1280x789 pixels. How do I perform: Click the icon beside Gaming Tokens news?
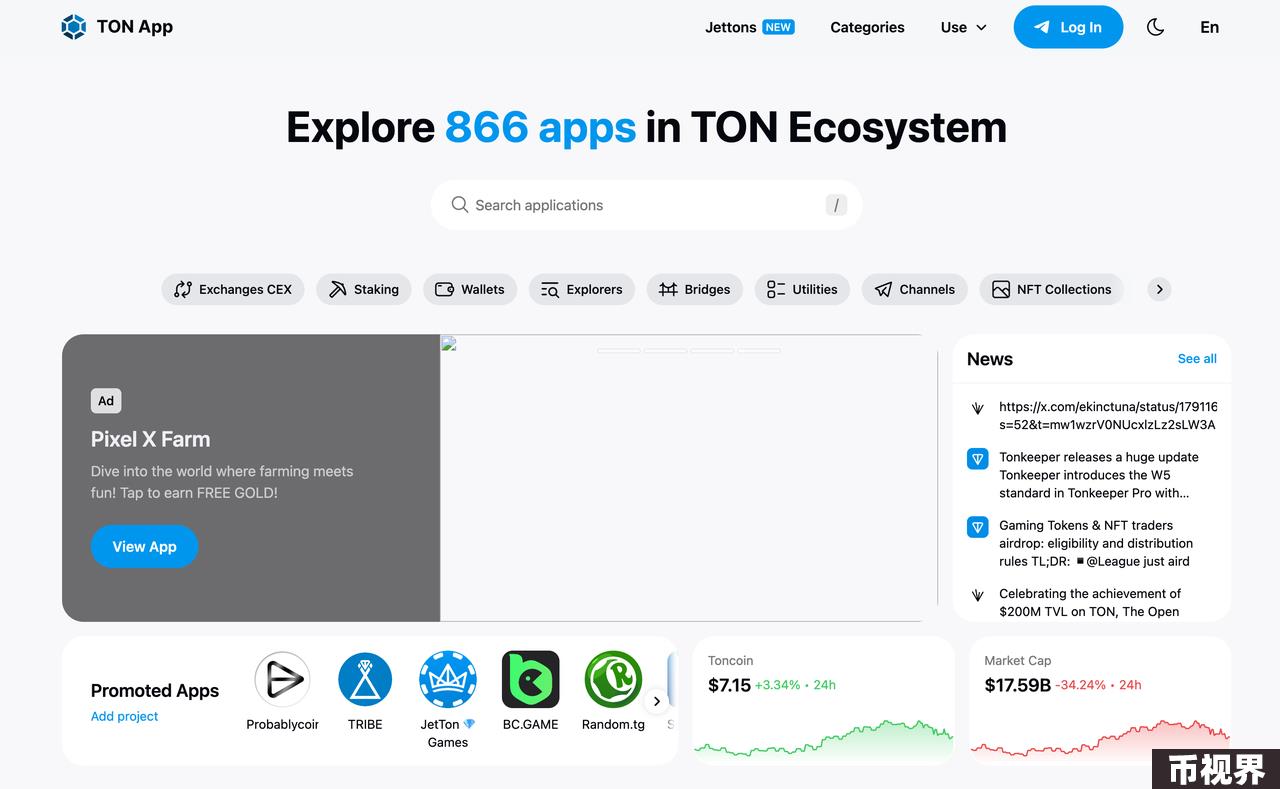point(978,527)
